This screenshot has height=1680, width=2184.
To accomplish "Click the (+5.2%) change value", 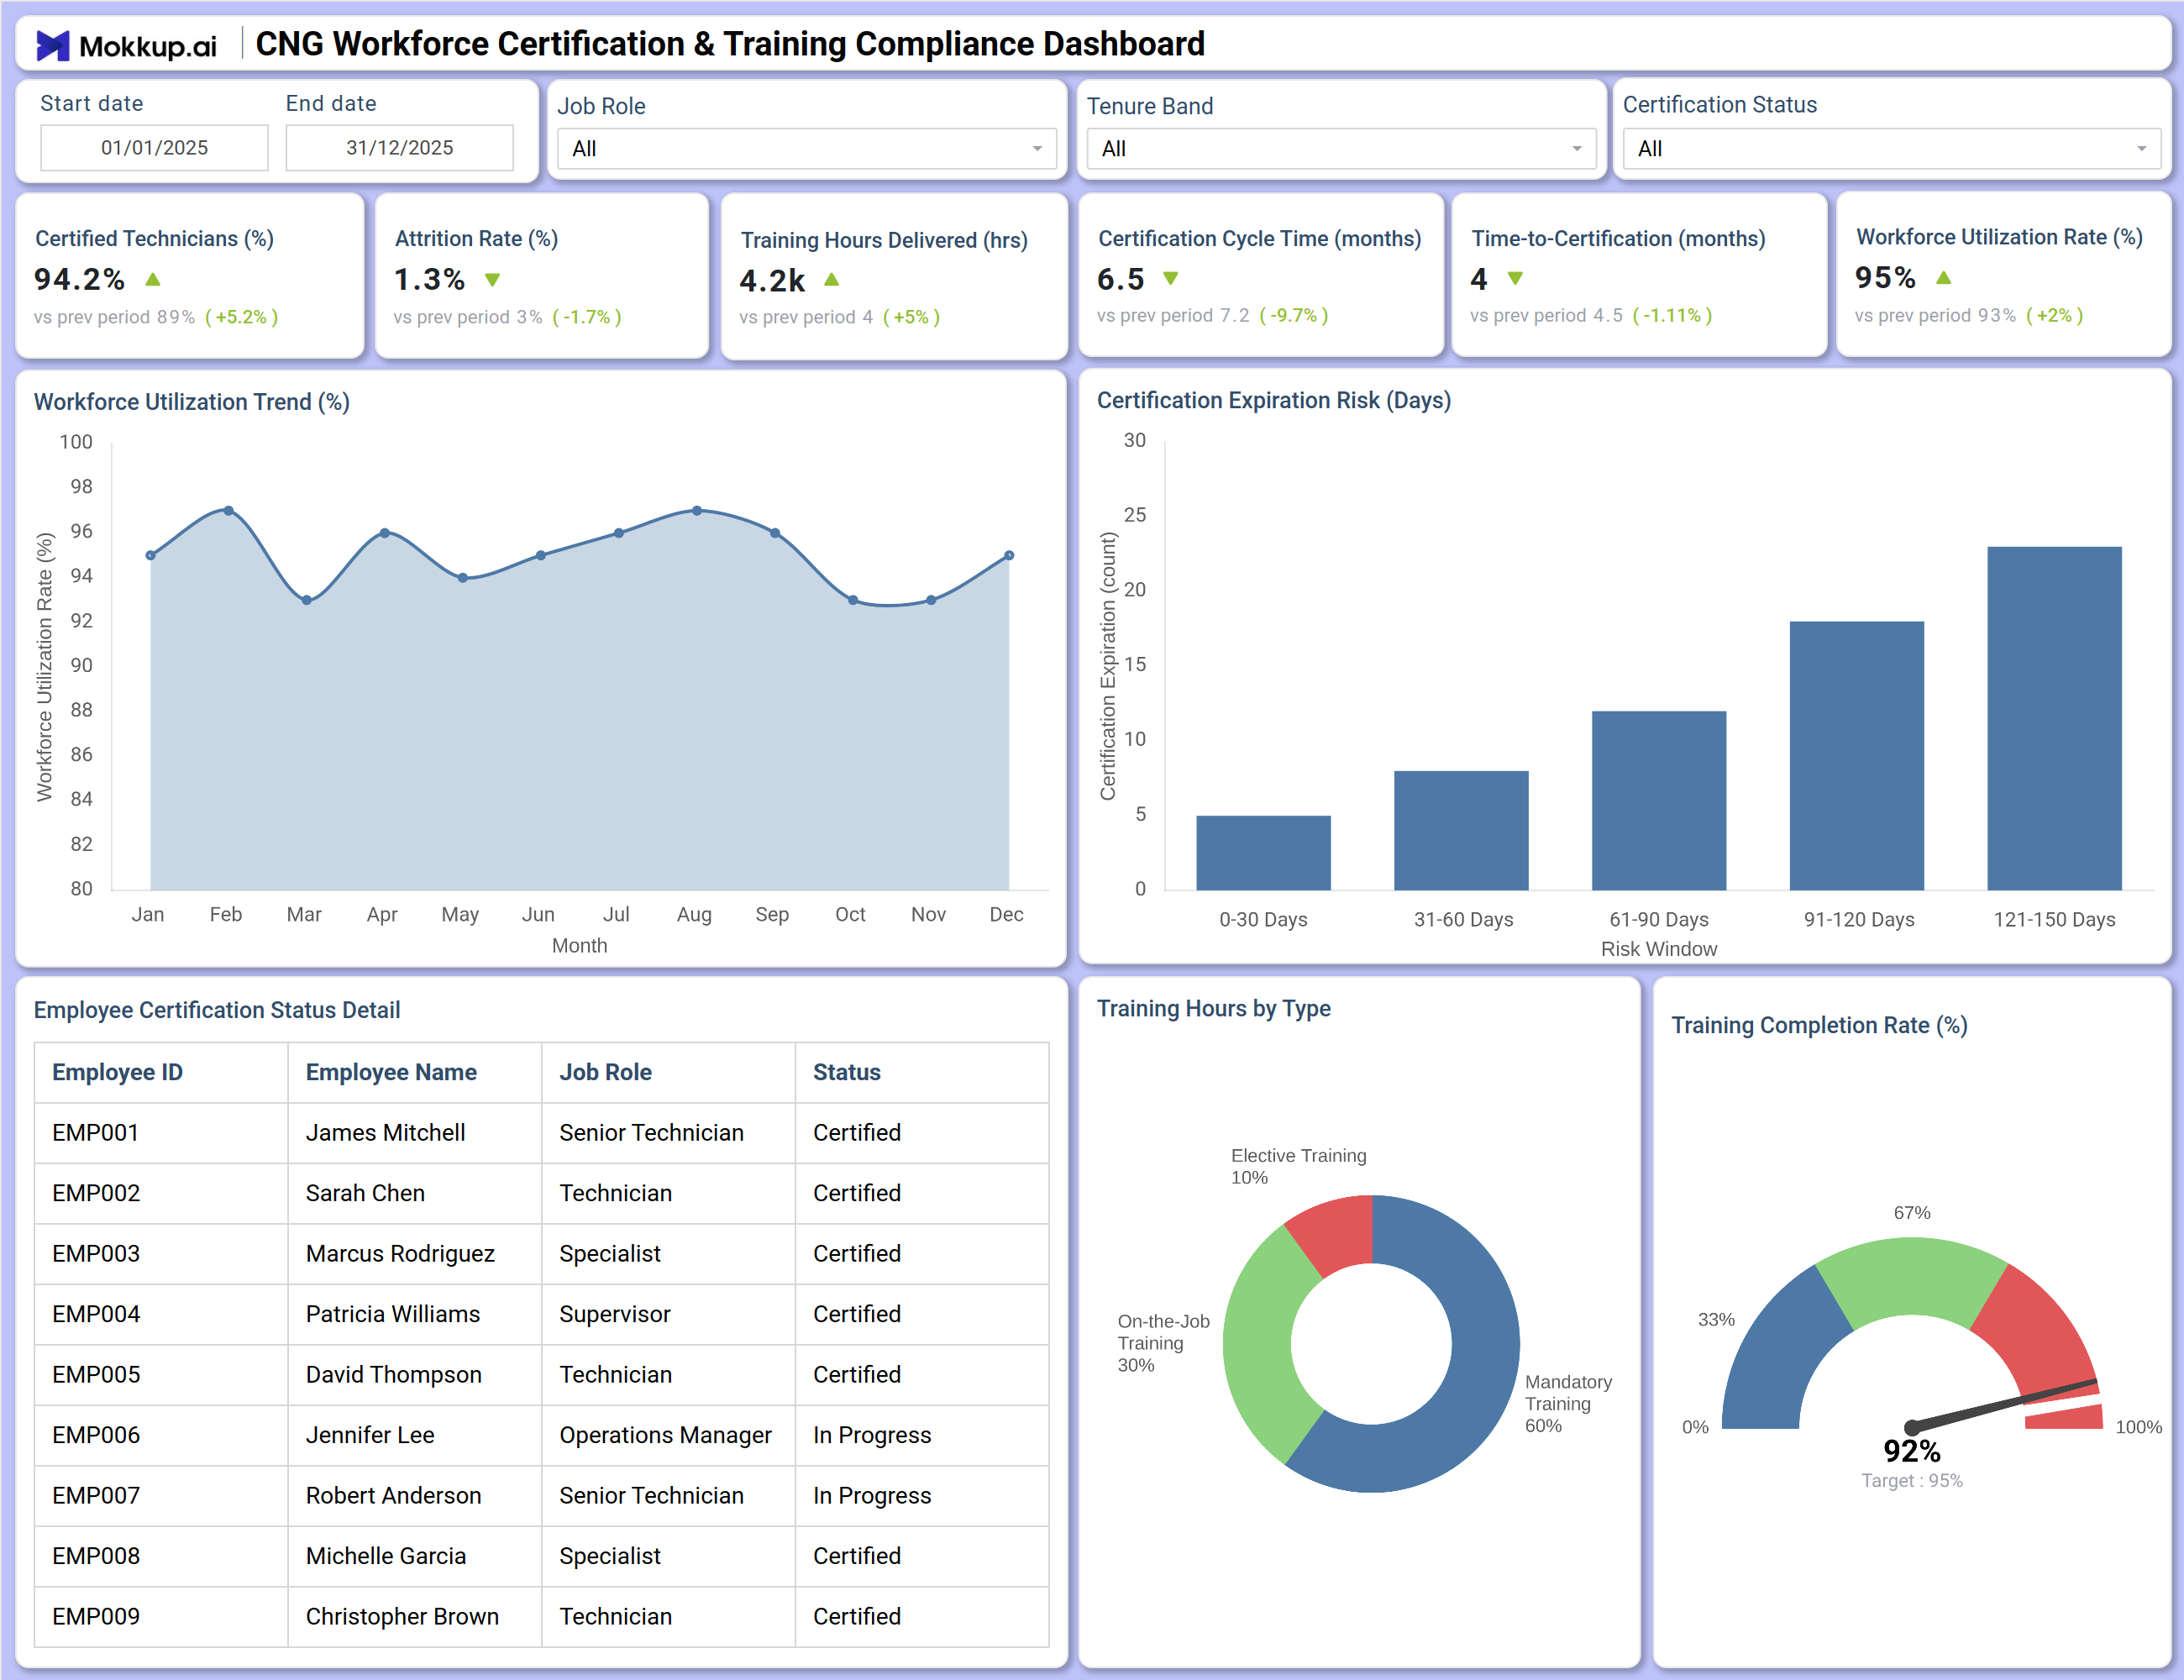I will 241,317.
